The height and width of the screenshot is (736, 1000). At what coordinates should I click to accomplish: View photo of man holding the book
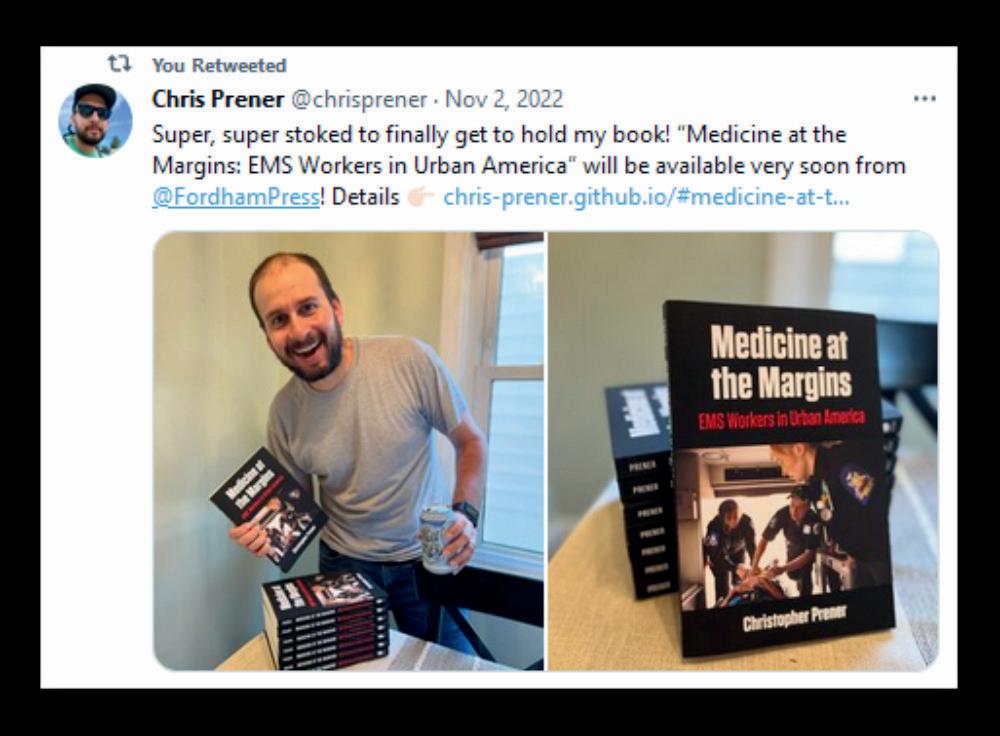(348, 451)
